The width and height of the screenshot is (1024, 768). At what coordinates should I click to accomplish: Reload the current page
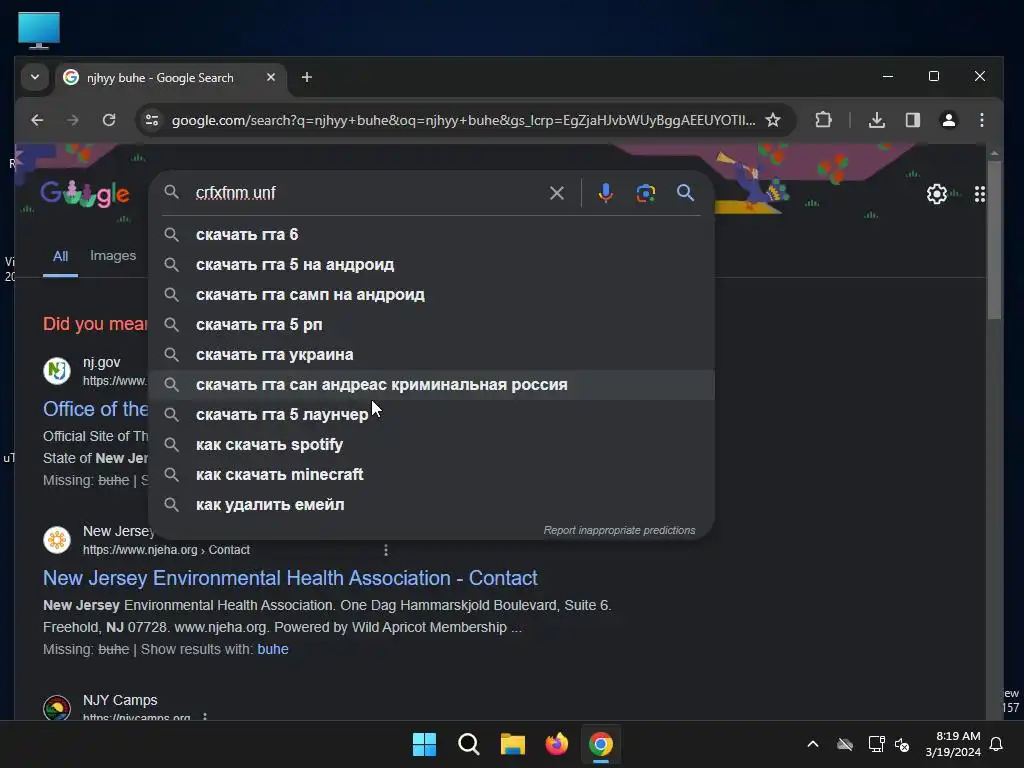109,120
